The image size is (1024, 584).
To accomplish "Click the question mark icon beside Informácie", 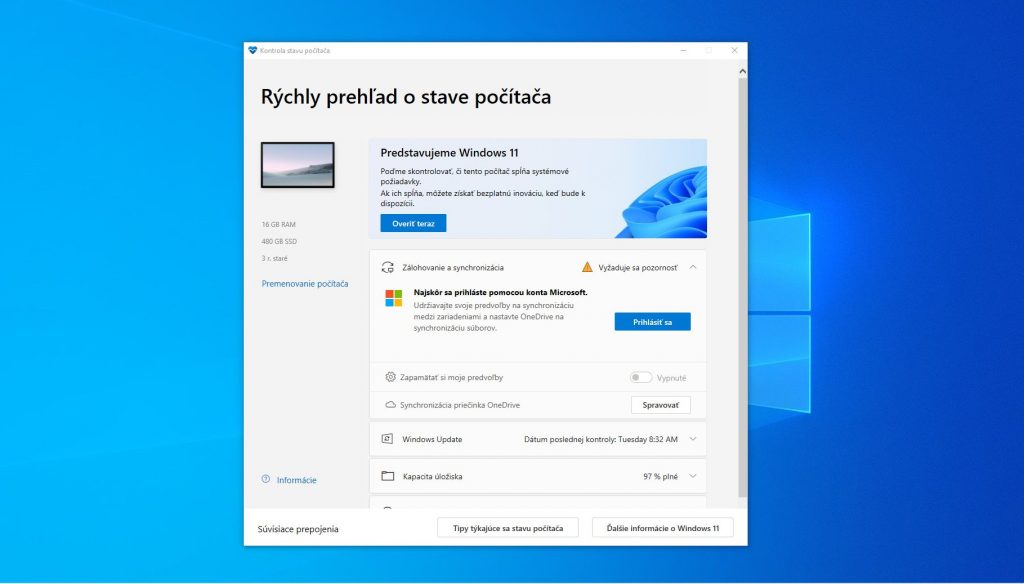I will coord(266,479).
